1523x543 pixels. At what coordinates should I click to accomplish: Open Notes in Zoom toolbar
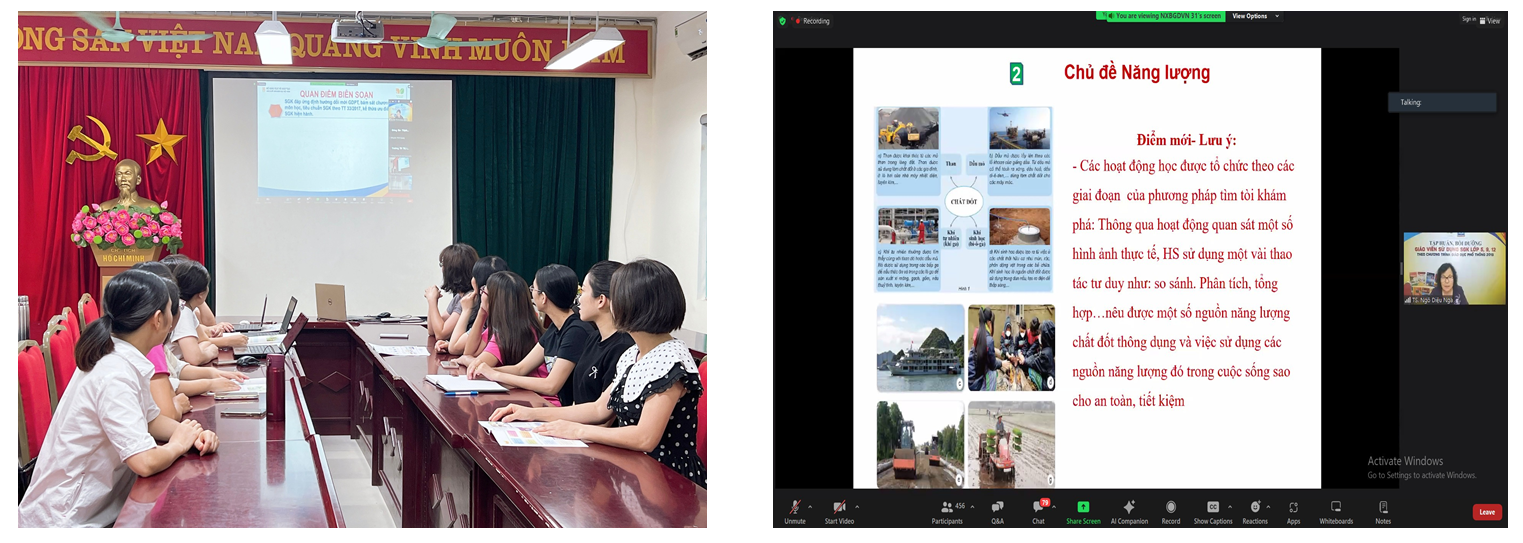1383,511
